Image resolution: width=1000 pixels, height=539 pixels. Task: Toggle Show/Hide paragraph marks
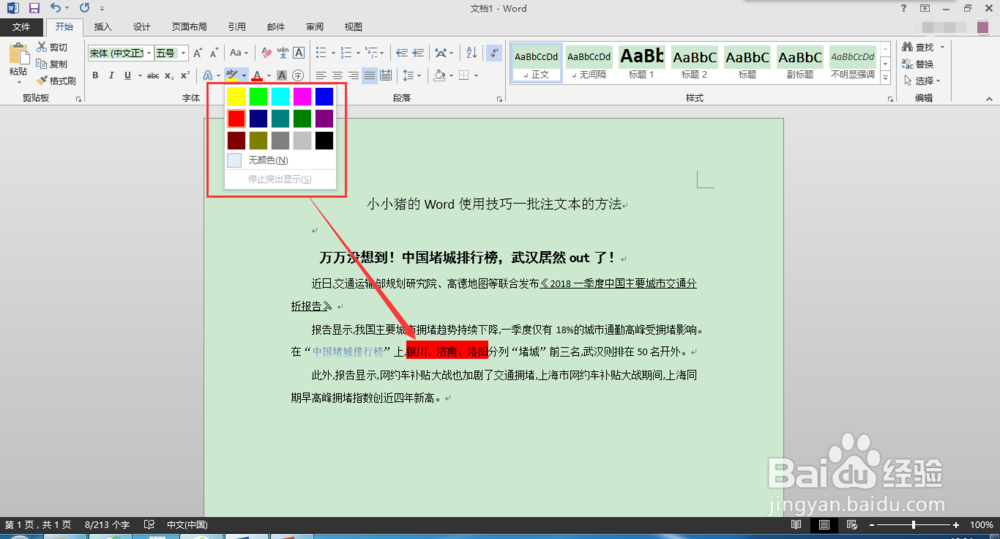coord(494,53)
